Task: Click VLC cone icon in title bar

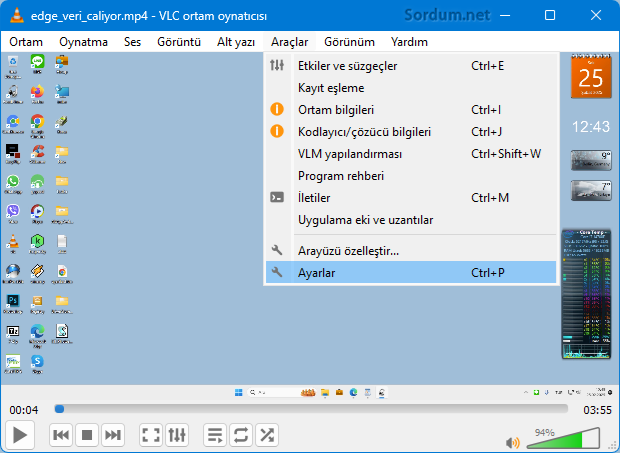Action: [17, 15]
